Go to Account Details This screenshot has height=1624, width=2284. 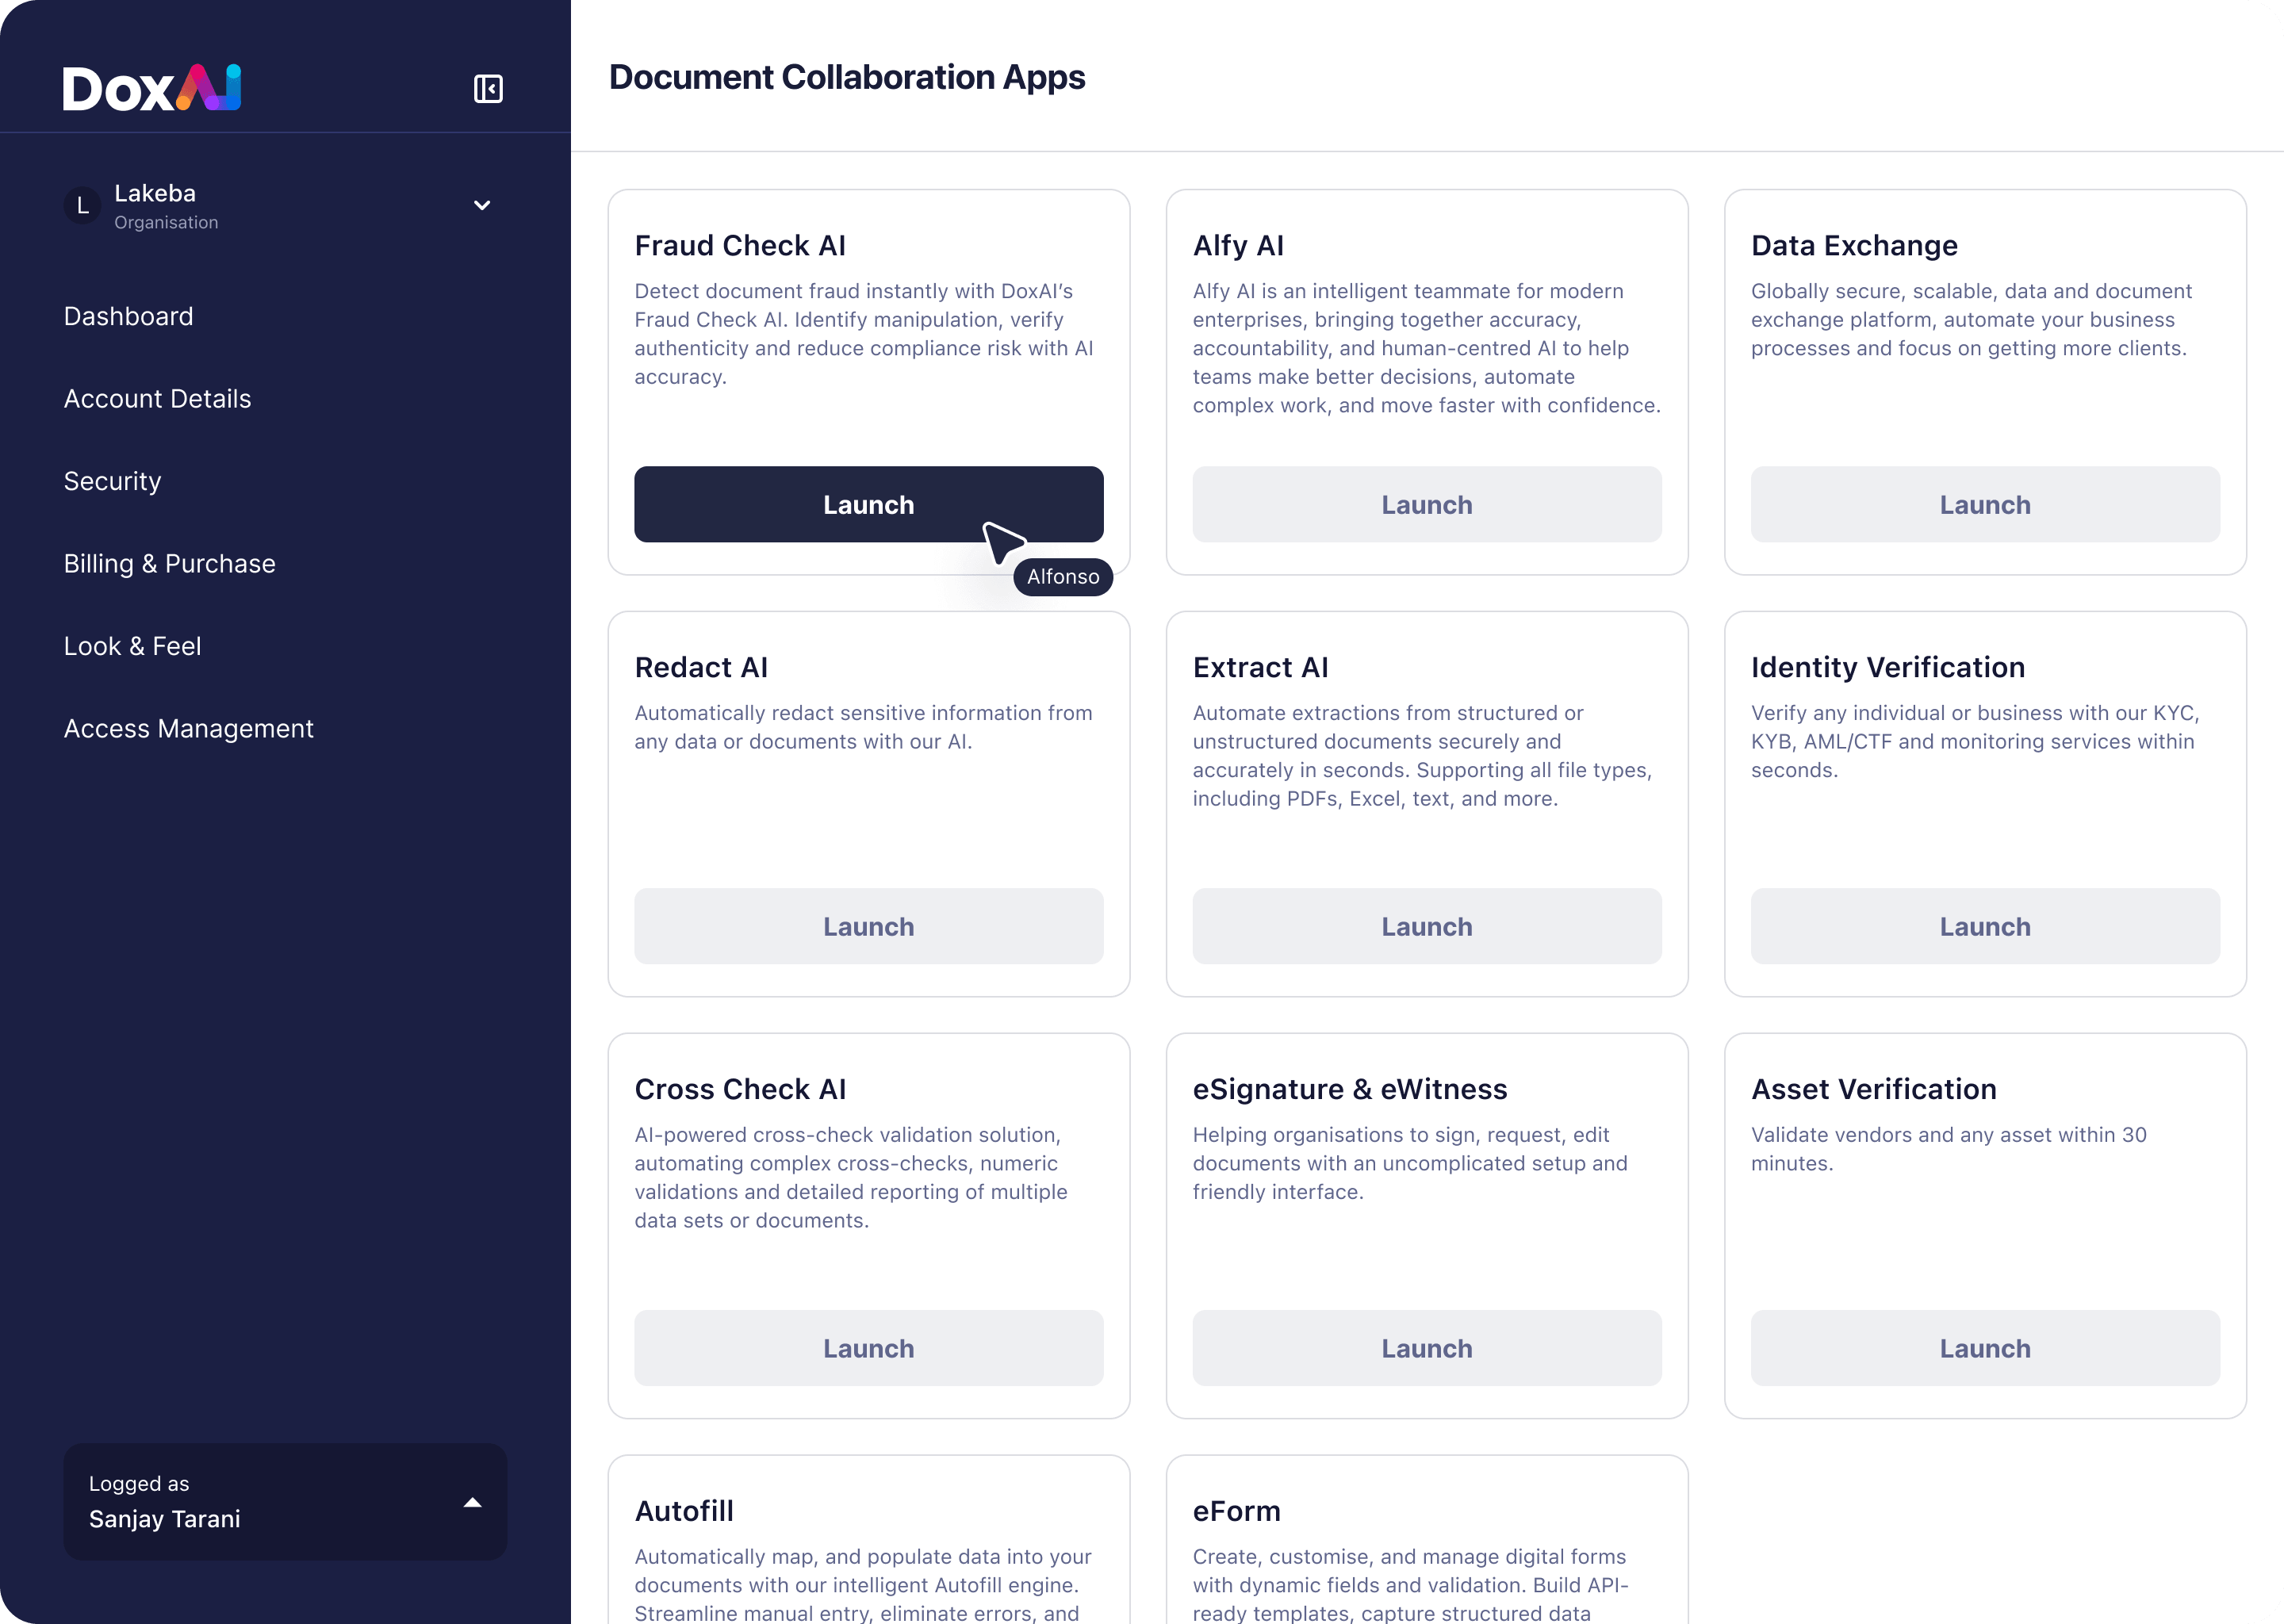[x=157, y=399]
